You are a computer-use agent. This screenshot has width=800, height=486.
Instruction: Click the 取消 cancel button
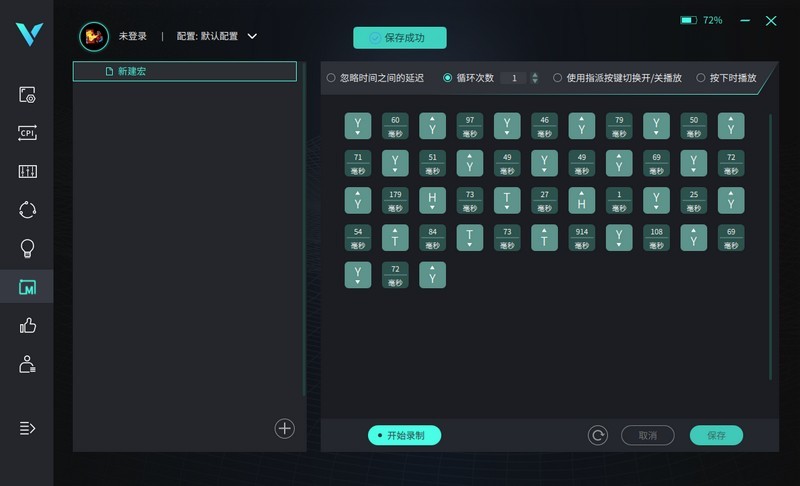pos(647,436)
